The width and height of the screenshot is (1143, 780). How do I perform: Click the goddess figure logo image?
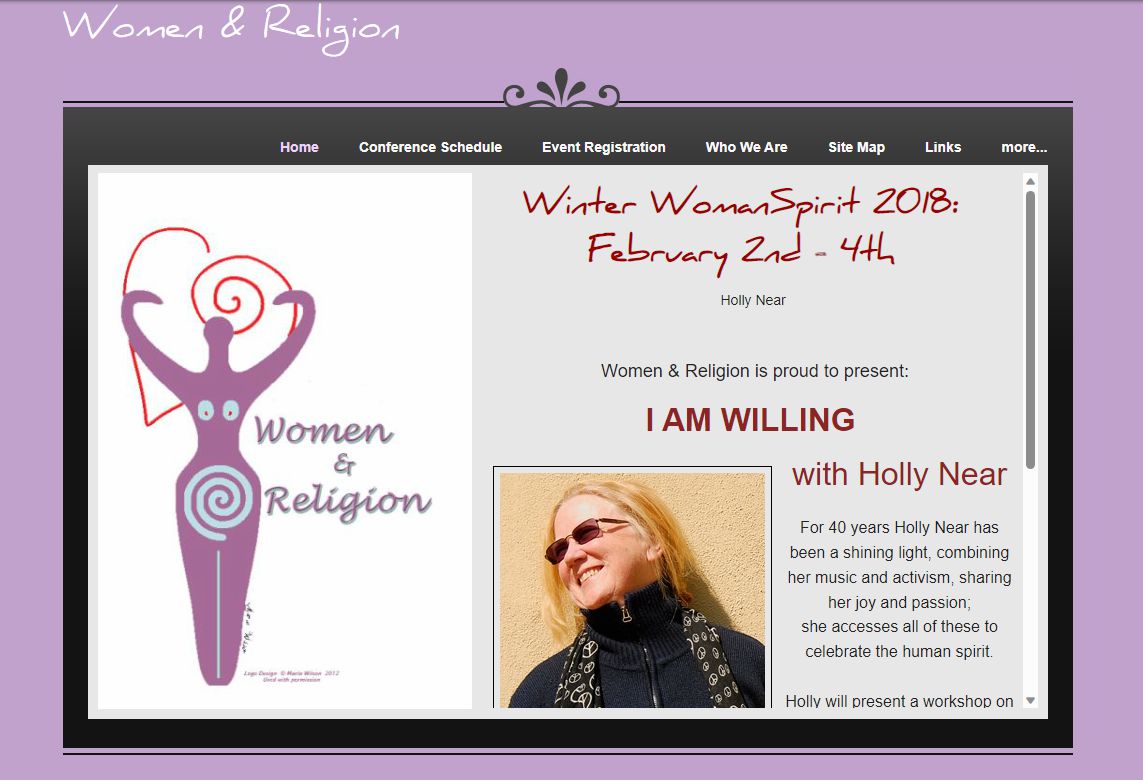[x=285, y=441]
